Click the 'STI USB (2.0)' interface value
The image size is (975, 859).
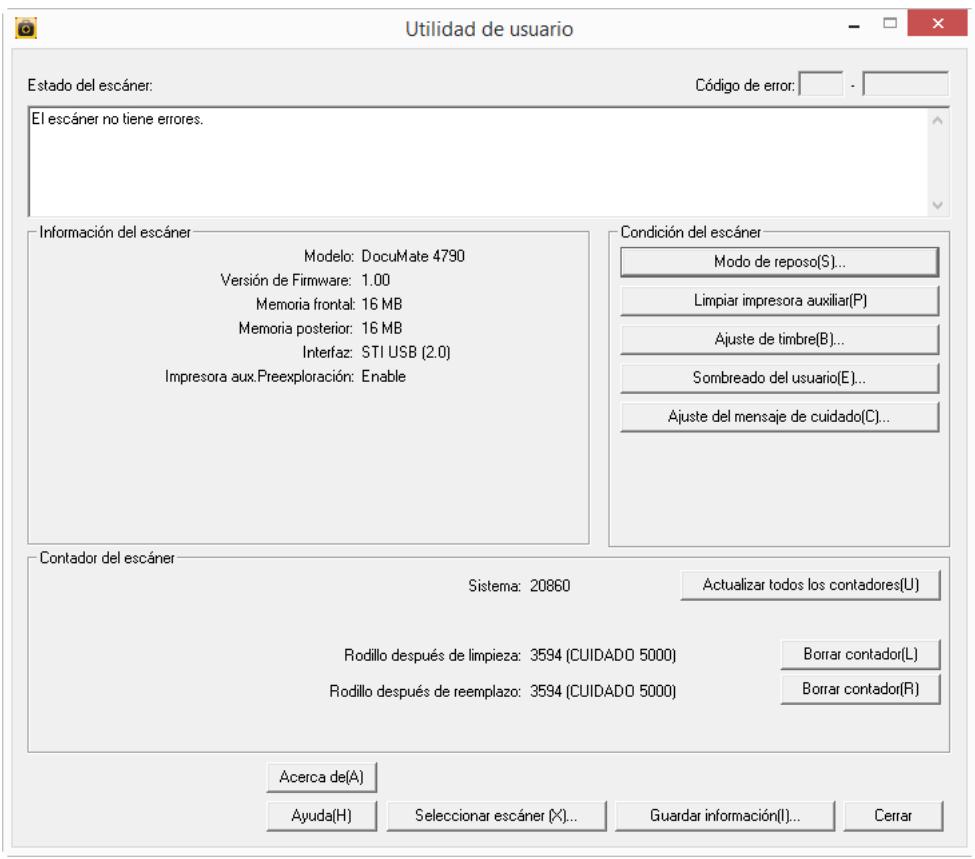point(405,353)
